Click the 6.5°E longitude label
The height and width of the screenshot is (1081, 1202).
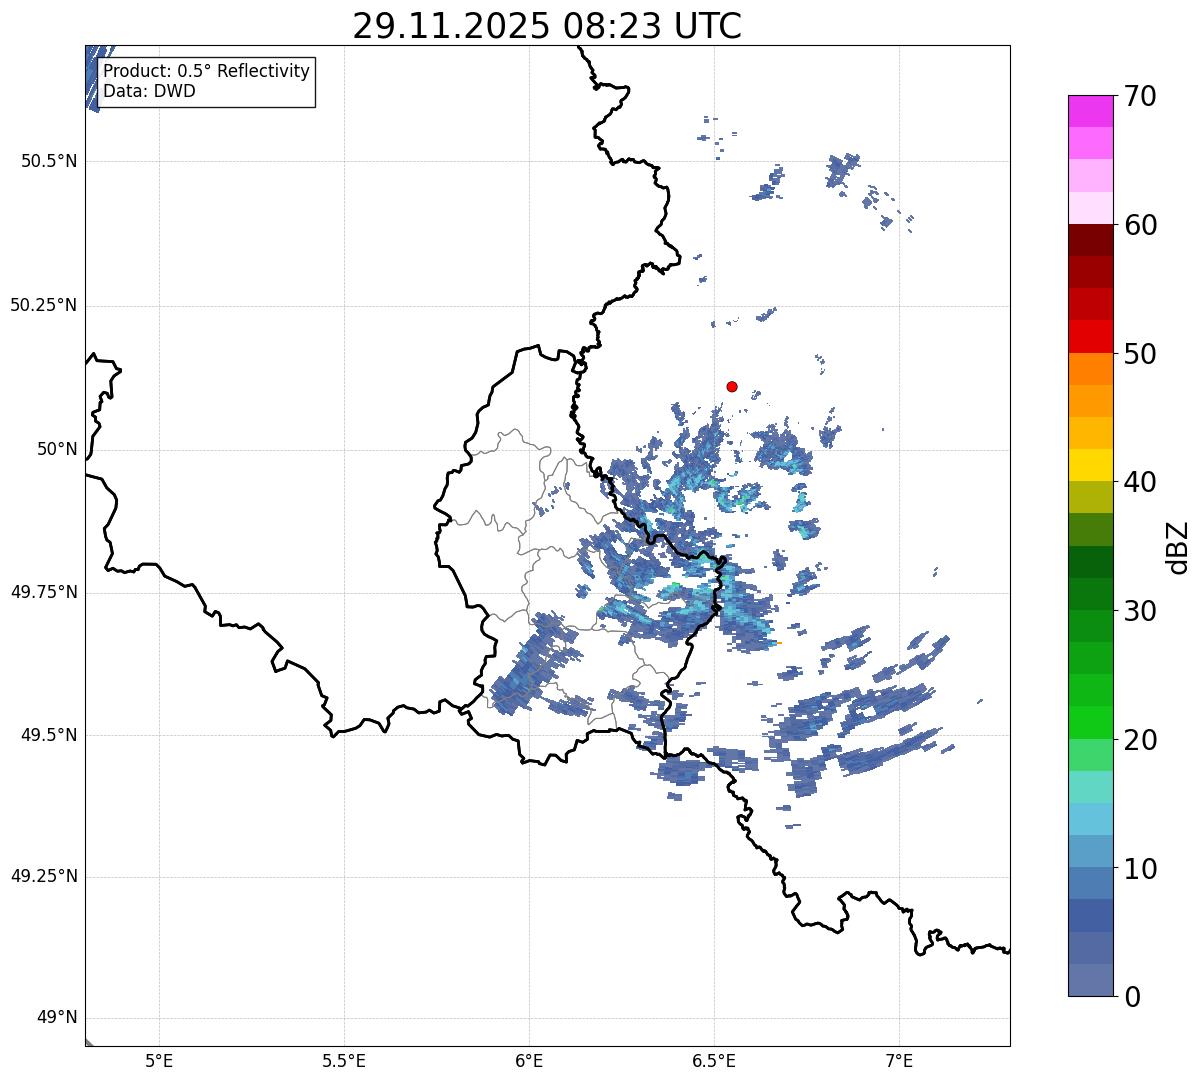[714, 1061]
